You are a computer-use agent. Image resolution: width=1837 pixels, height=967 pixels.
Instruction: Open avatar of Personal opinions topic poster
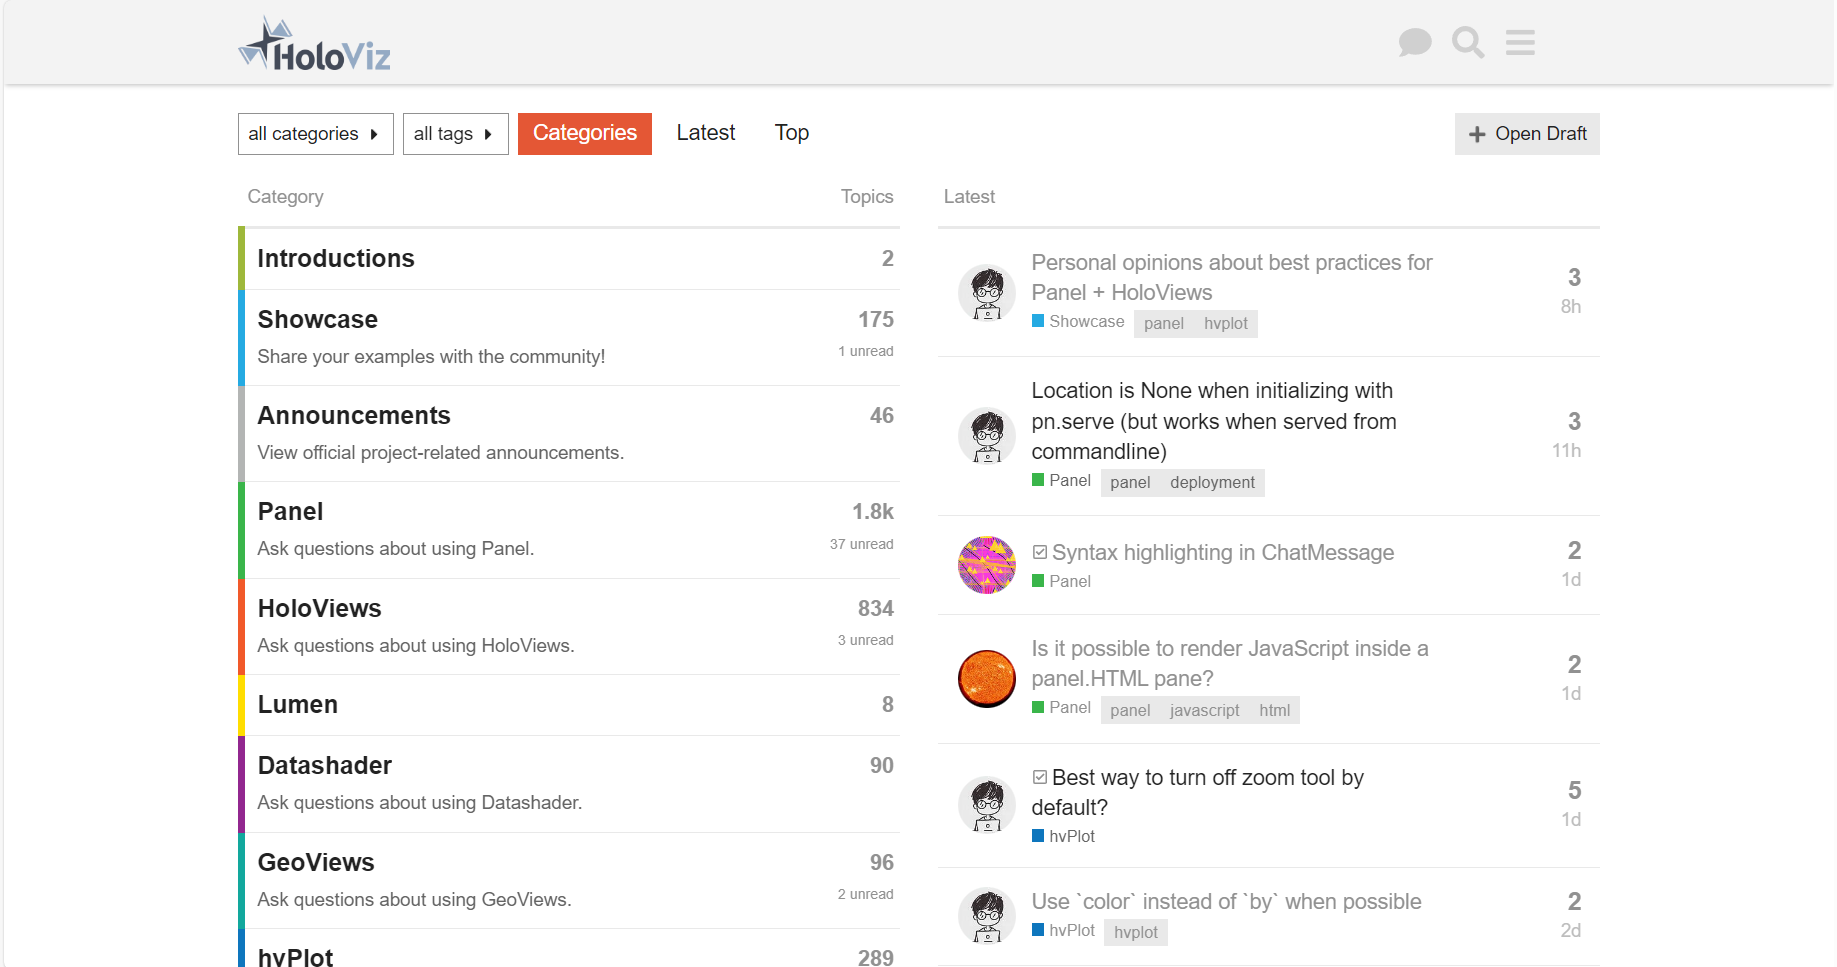987,292
